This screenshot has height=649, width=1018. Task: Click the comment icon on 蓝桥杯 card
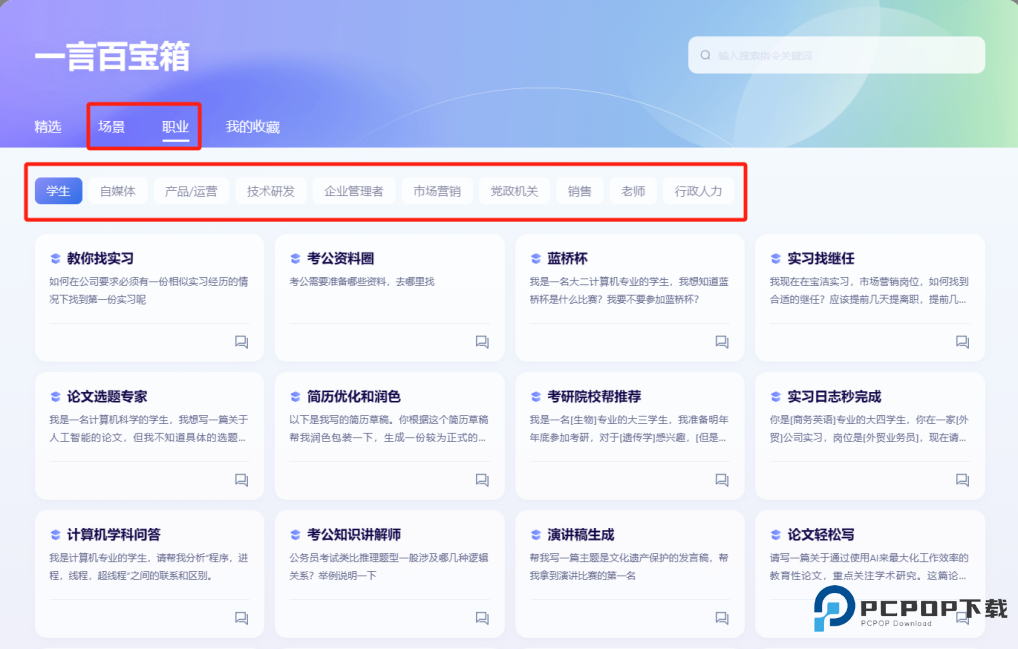[x=721, y=341]
